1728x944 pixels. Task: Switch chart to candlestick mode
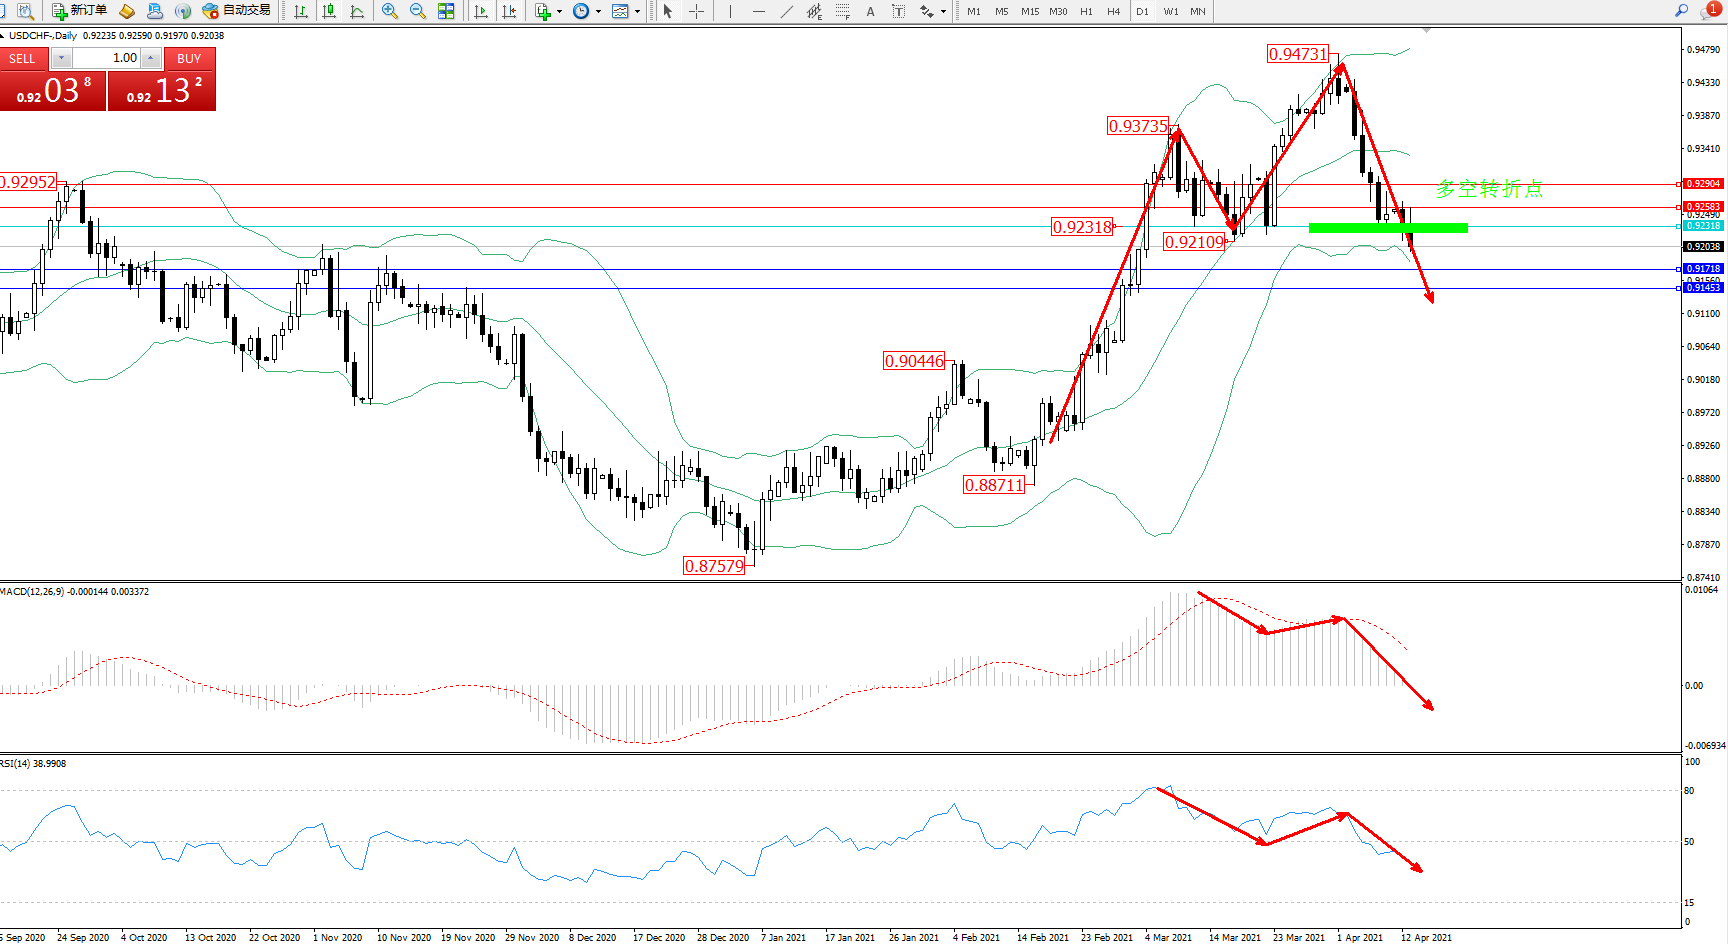tap(329, 11)
